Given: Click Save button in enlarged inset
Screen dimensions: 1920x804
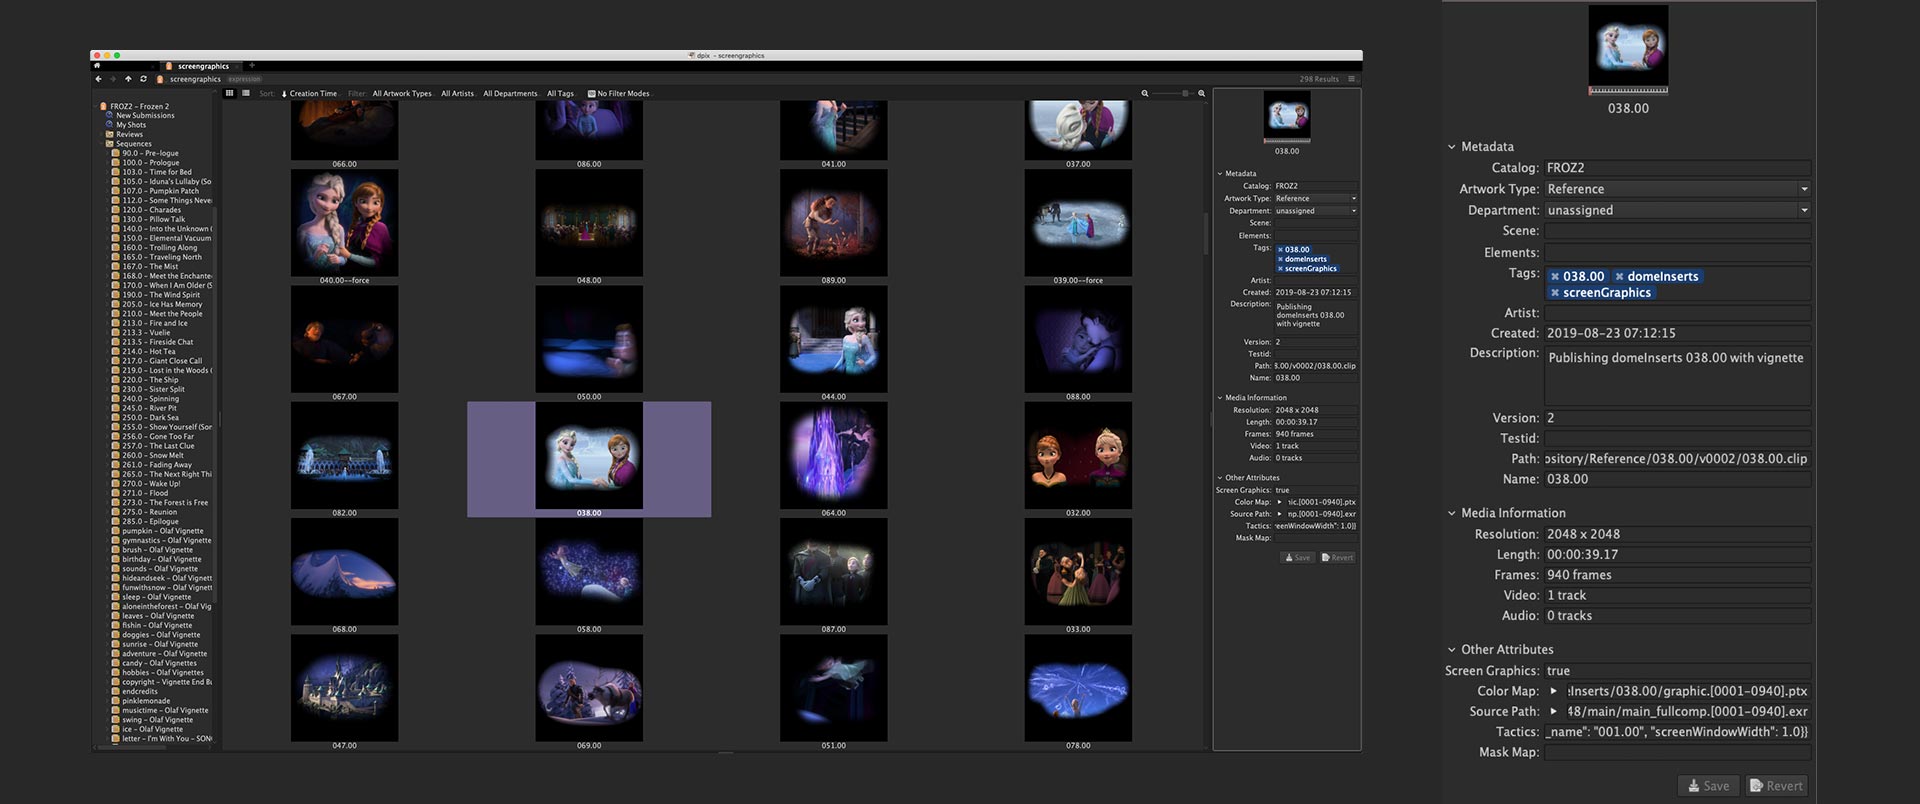Looking at the screenshot, I should [1708, 786].
